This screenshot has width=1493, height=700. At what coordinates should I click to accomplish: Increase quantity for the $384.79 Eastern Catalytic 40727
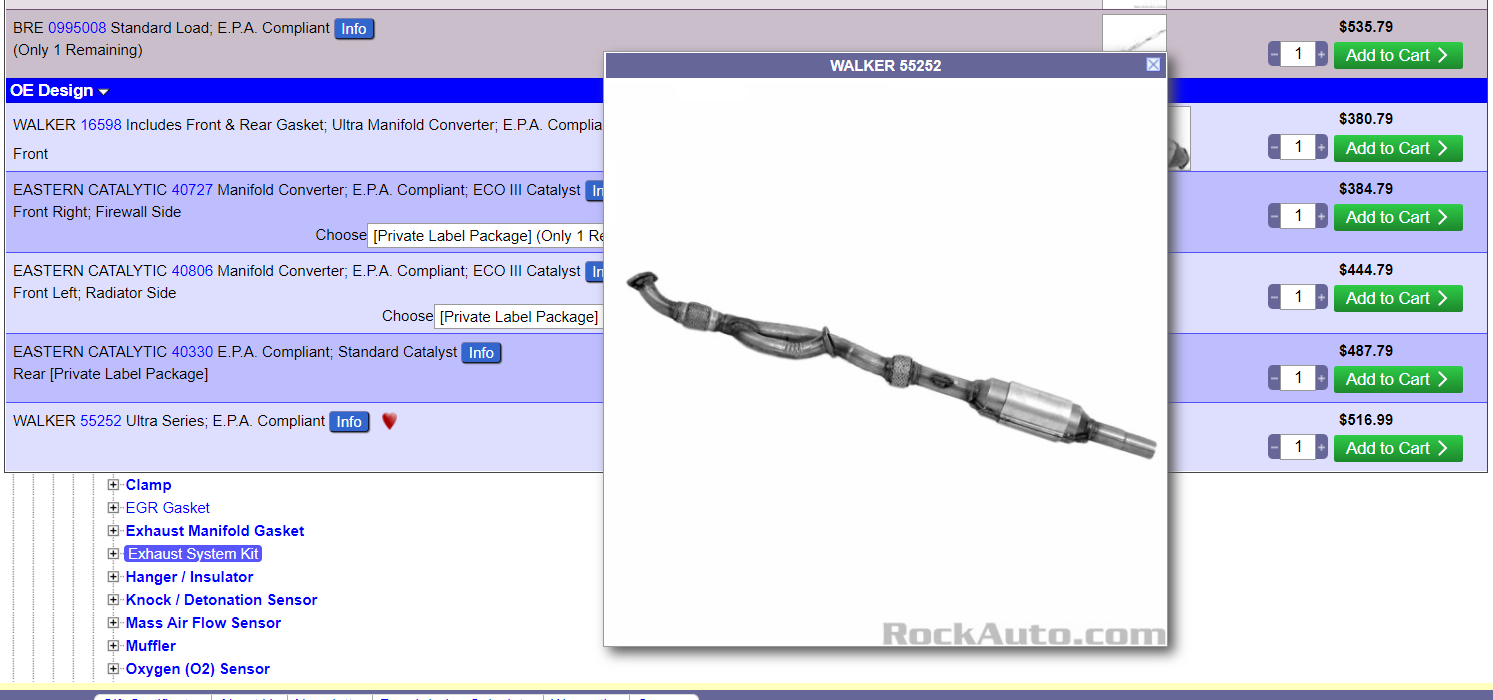(1321, 216)
